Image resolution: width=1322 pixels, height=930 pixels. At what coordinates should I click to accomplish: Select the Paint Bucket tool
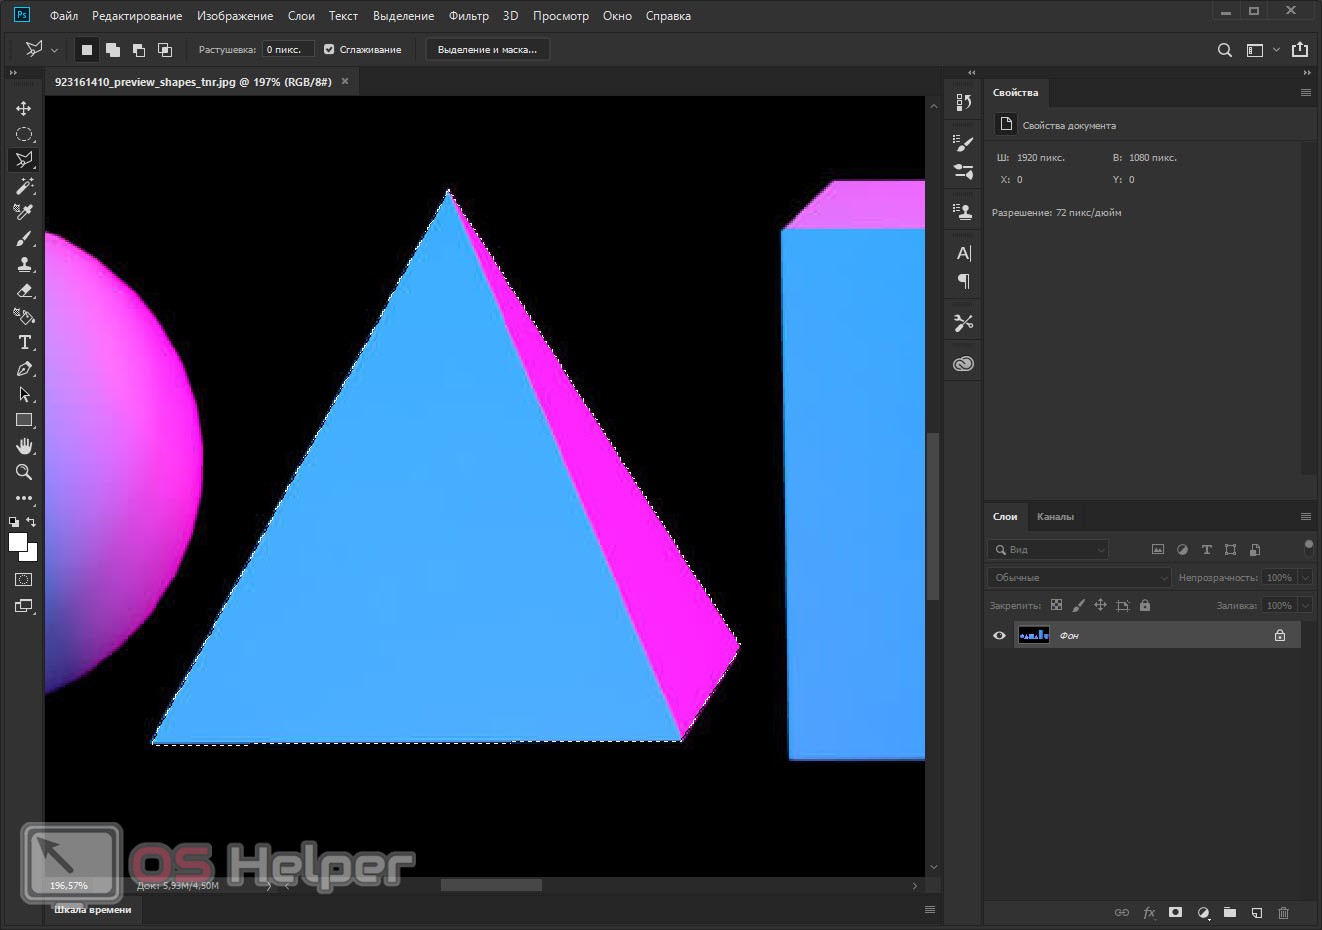(24, 316)
